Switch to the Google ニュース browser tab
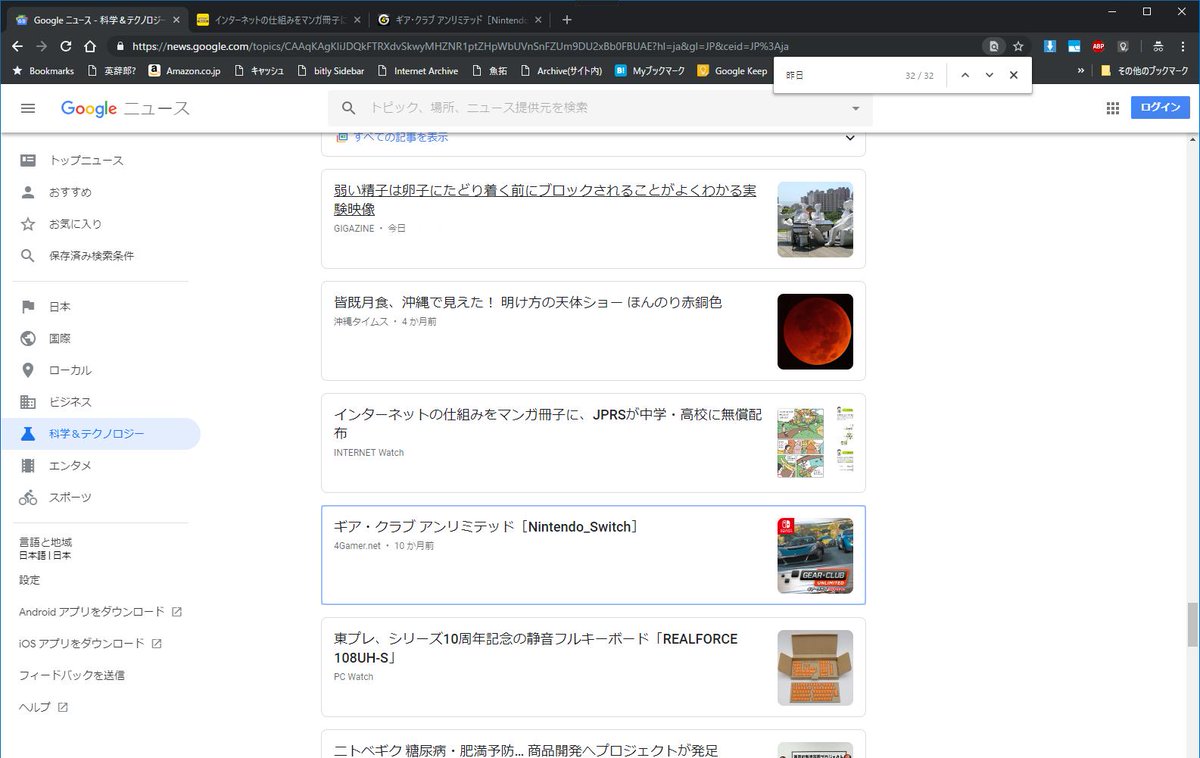Viewport: 1200px width, 758px height. pos(95,20)
